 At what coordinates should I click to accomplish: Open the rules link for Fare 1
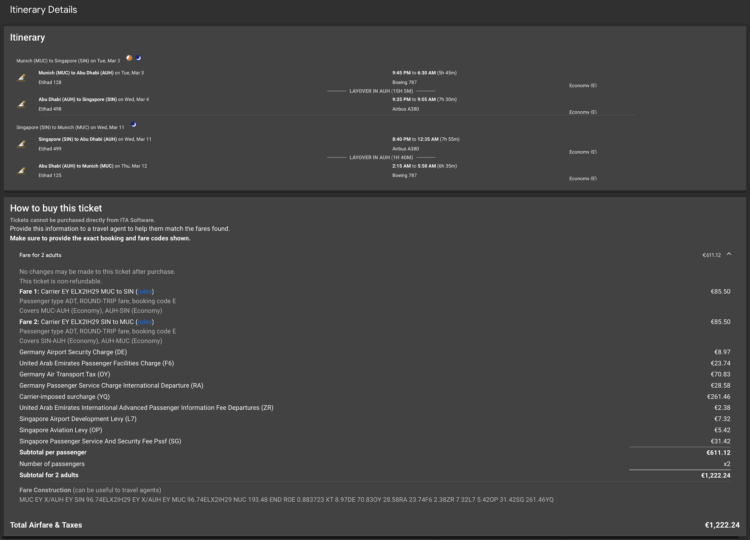click(144, 291)
